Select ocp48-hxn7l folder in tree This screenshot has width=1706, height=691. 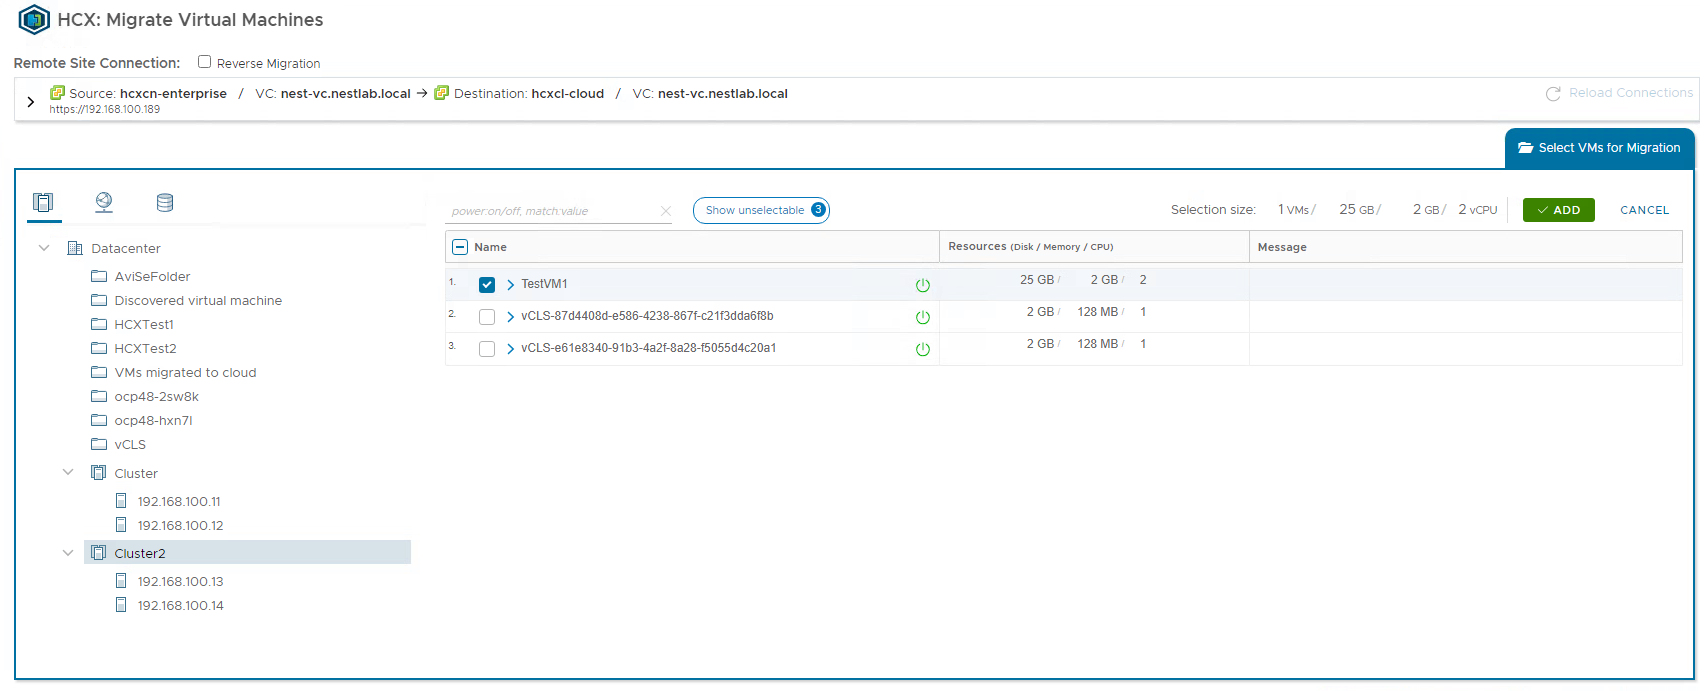pos(153,420)
